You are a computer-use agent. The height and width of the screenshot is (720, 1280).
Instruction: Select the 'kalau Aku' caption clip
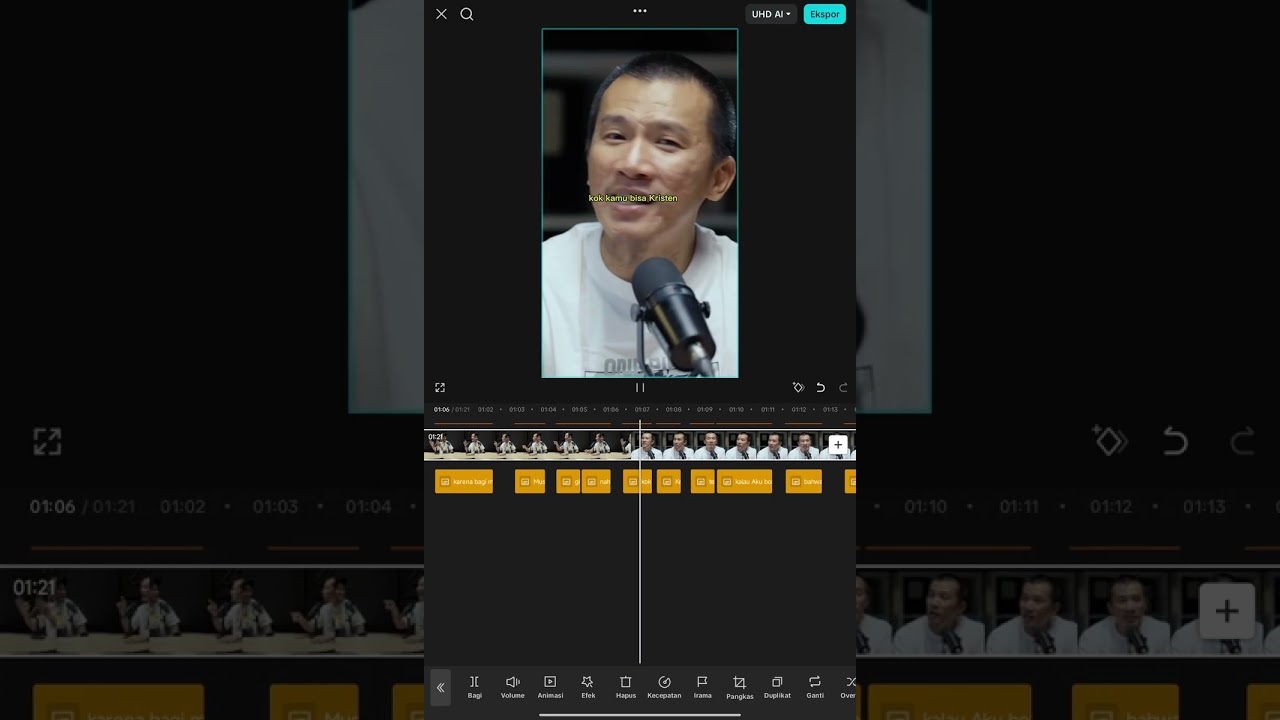coord(745,481)
